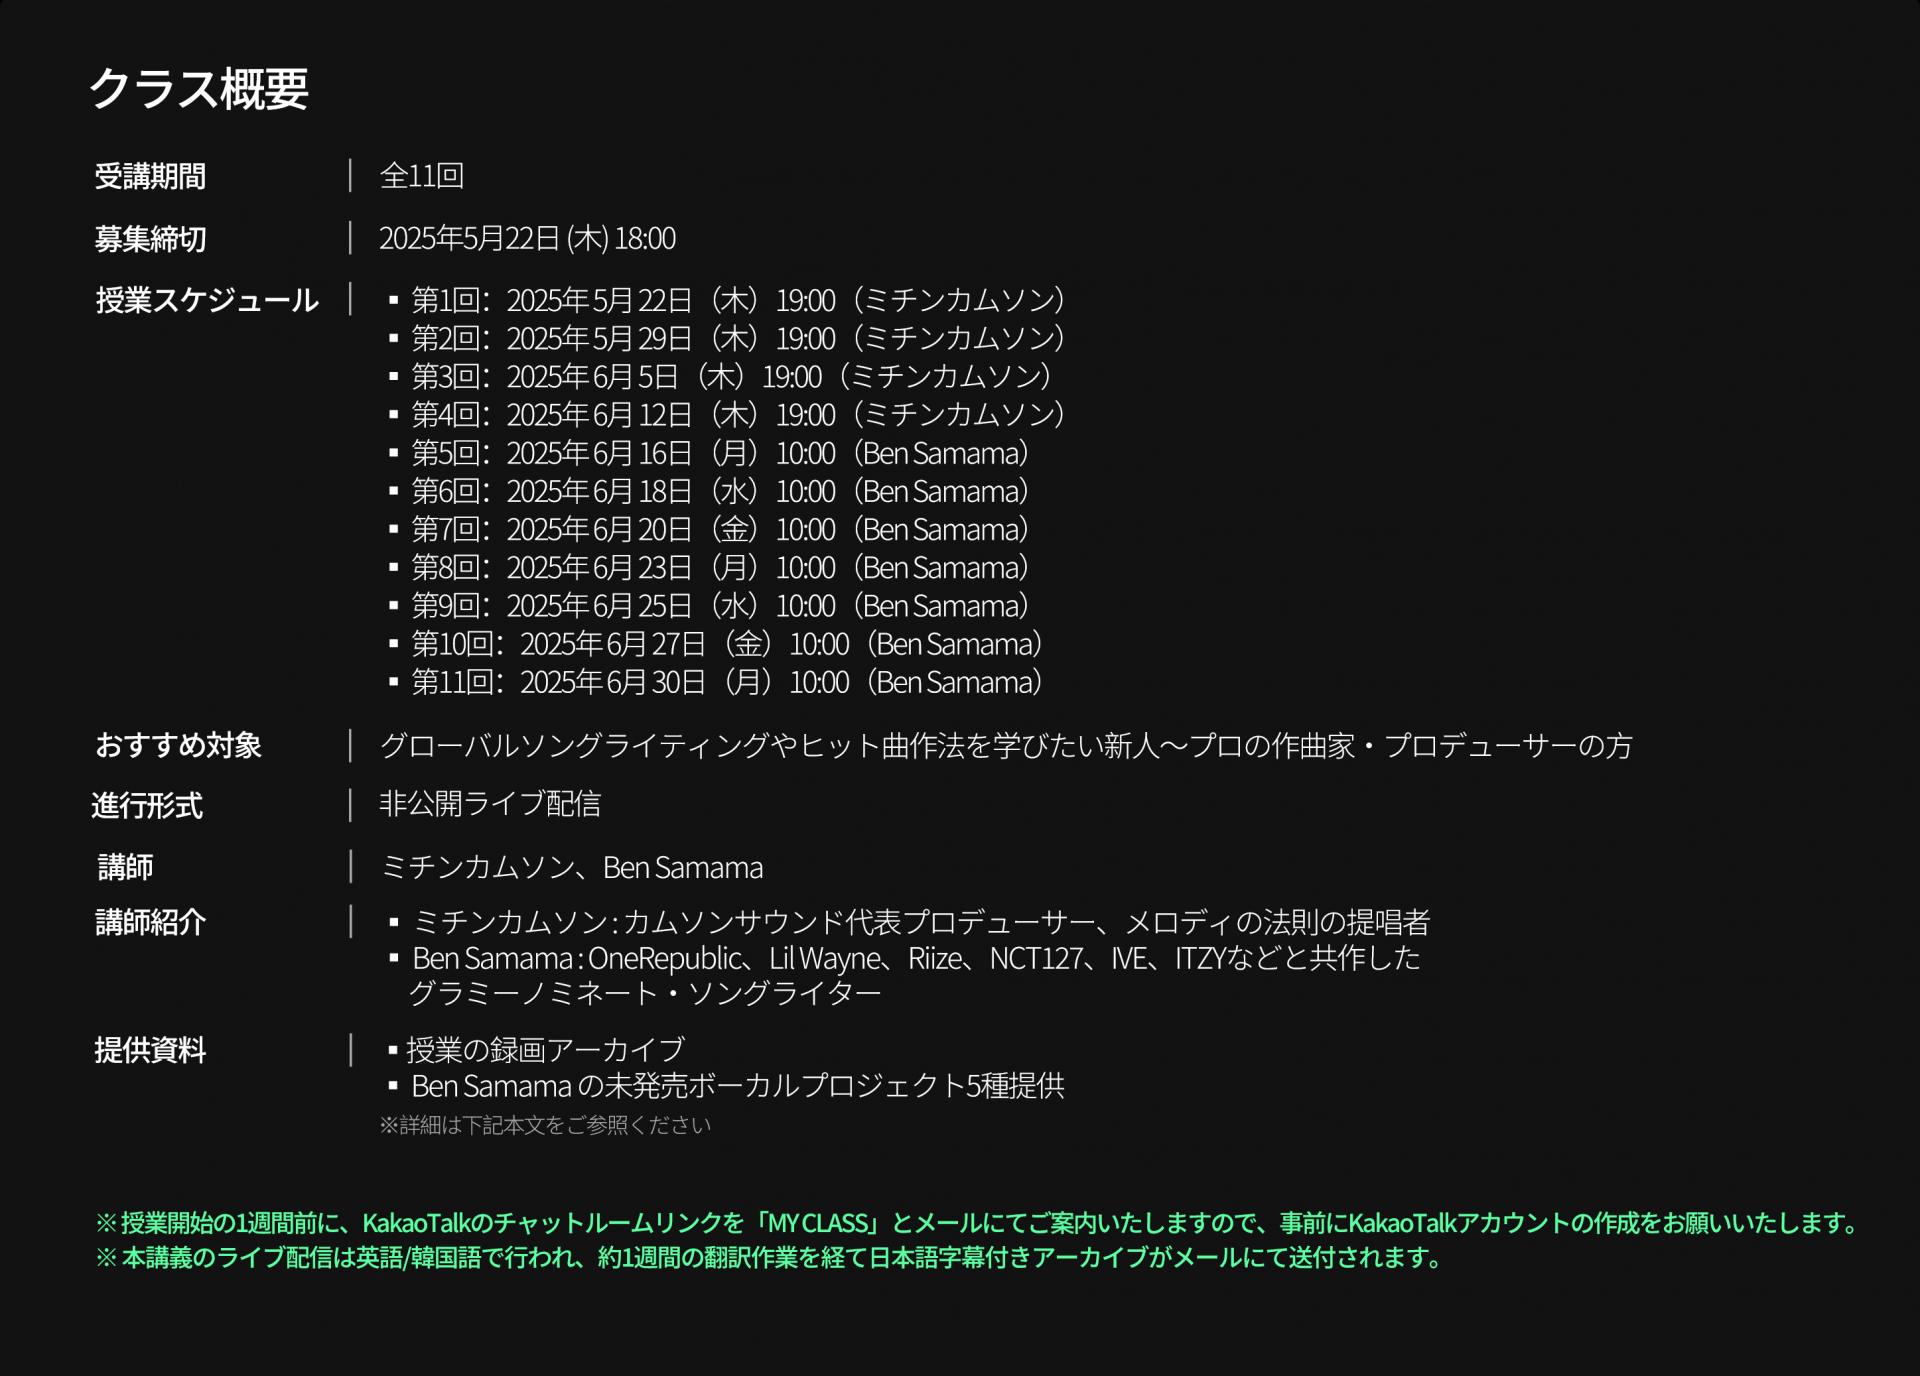Select the 第7回 6月20日 schedule entry
This screenshot has height=1376, width=1920.
719,530
